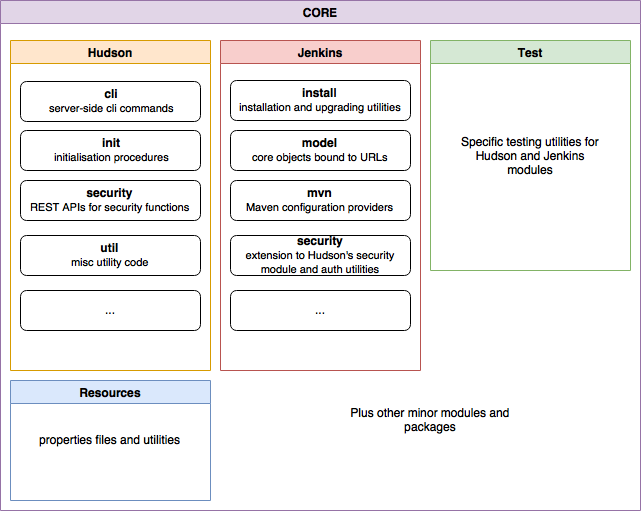Select the install module box
This screenshot has height=512, width=641.
(x=320, y=100)
